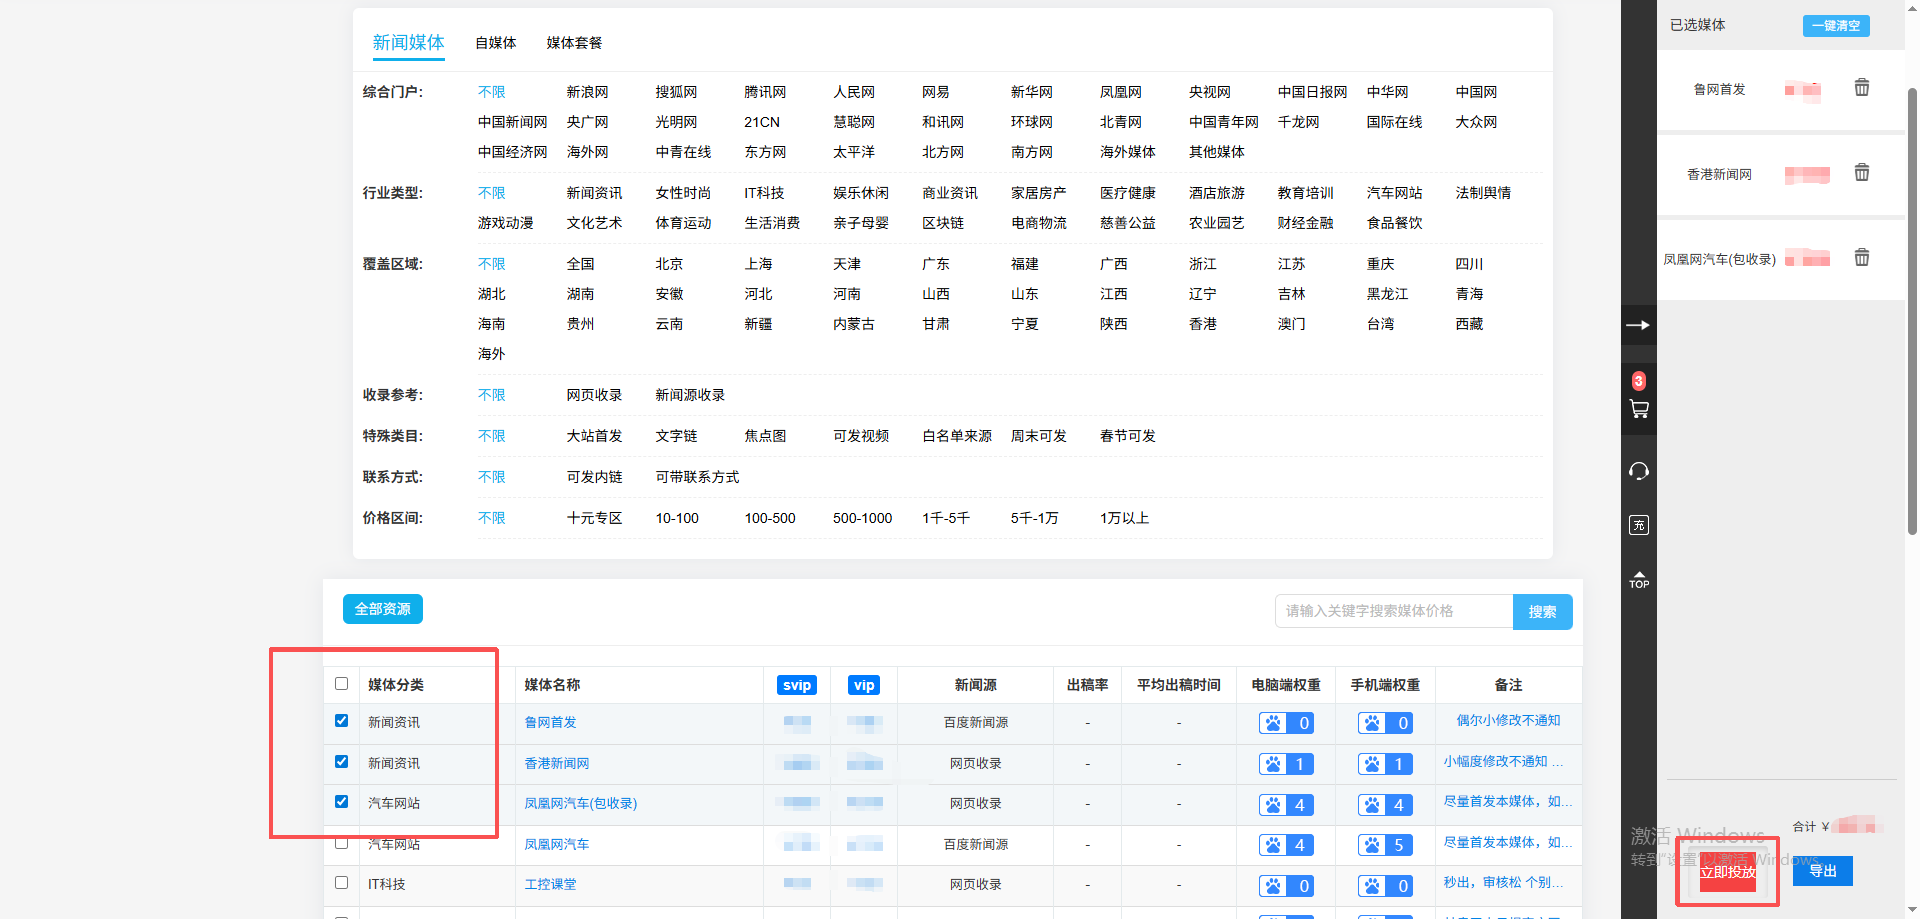This screenshot has height=919, width=1920.
Task: Uncheck the 鲁网首发 row checkbox
Action: point(341,721)
